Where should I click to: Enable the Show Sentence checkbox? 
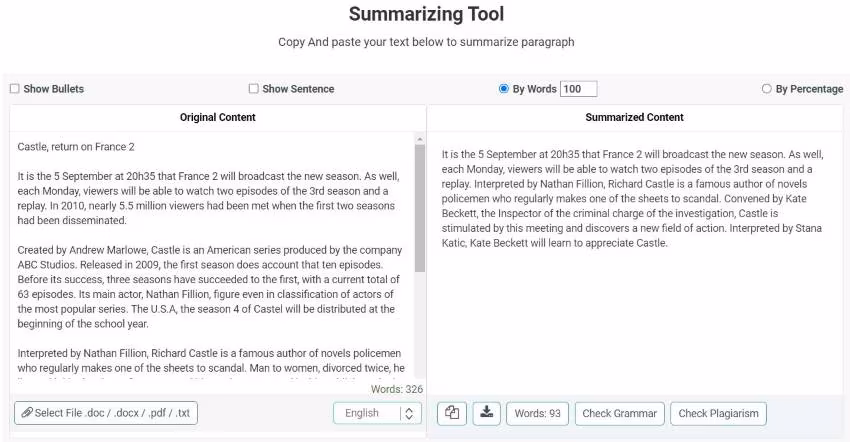point(254,89)
